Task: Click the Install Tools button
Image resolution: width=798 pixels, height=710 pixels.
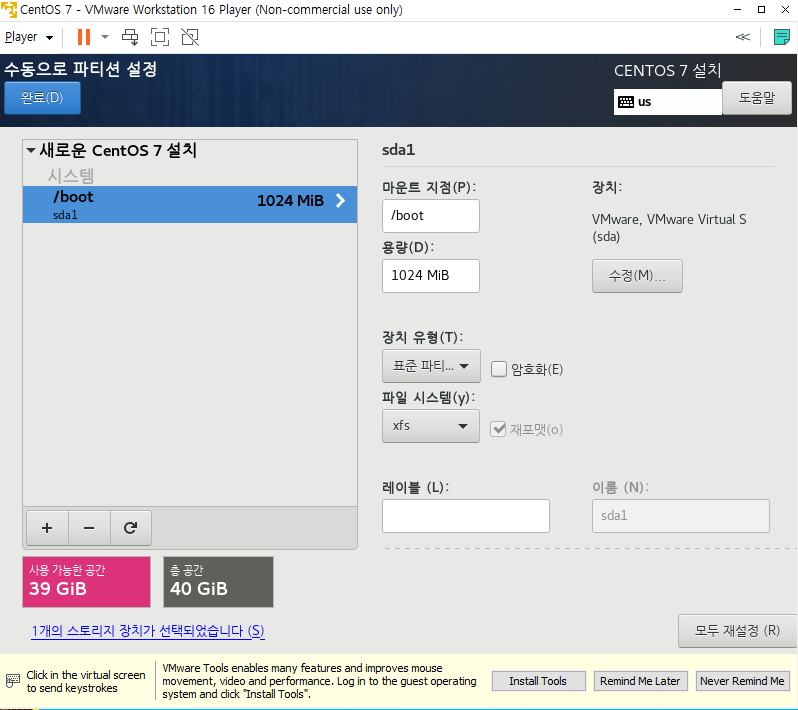Action: [538, 681]
